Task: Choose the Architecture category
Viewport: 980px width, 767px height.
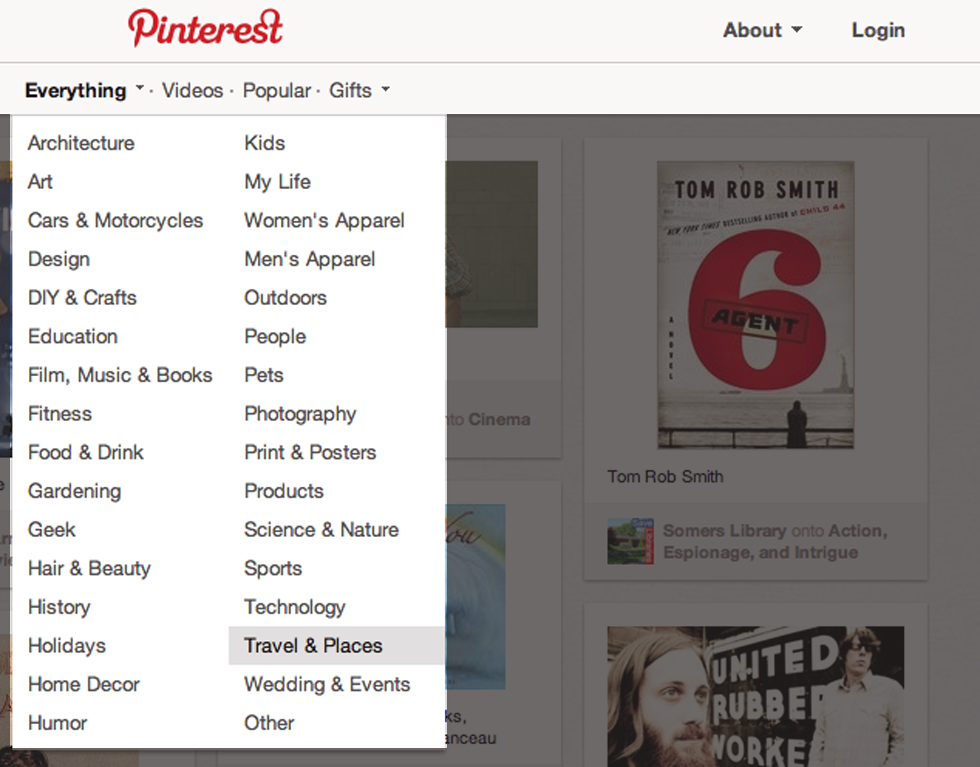Action: (81, 143)
